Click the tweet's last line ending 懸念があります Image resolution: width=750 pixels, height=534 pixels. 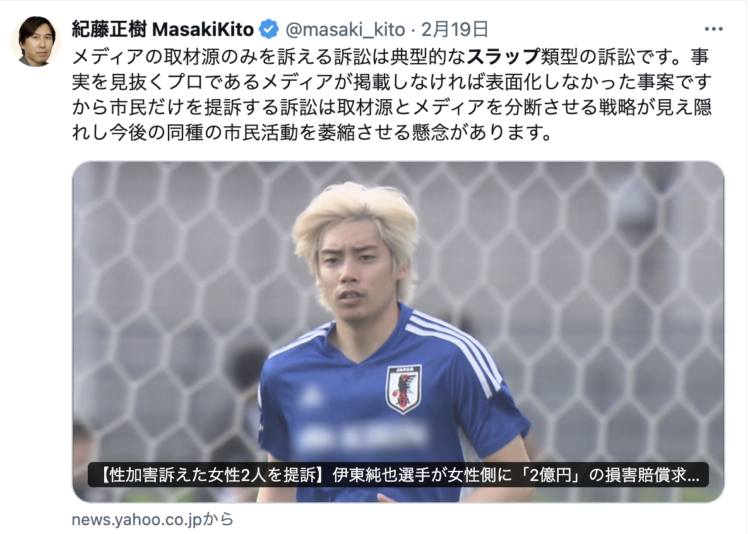coord(312,132)
